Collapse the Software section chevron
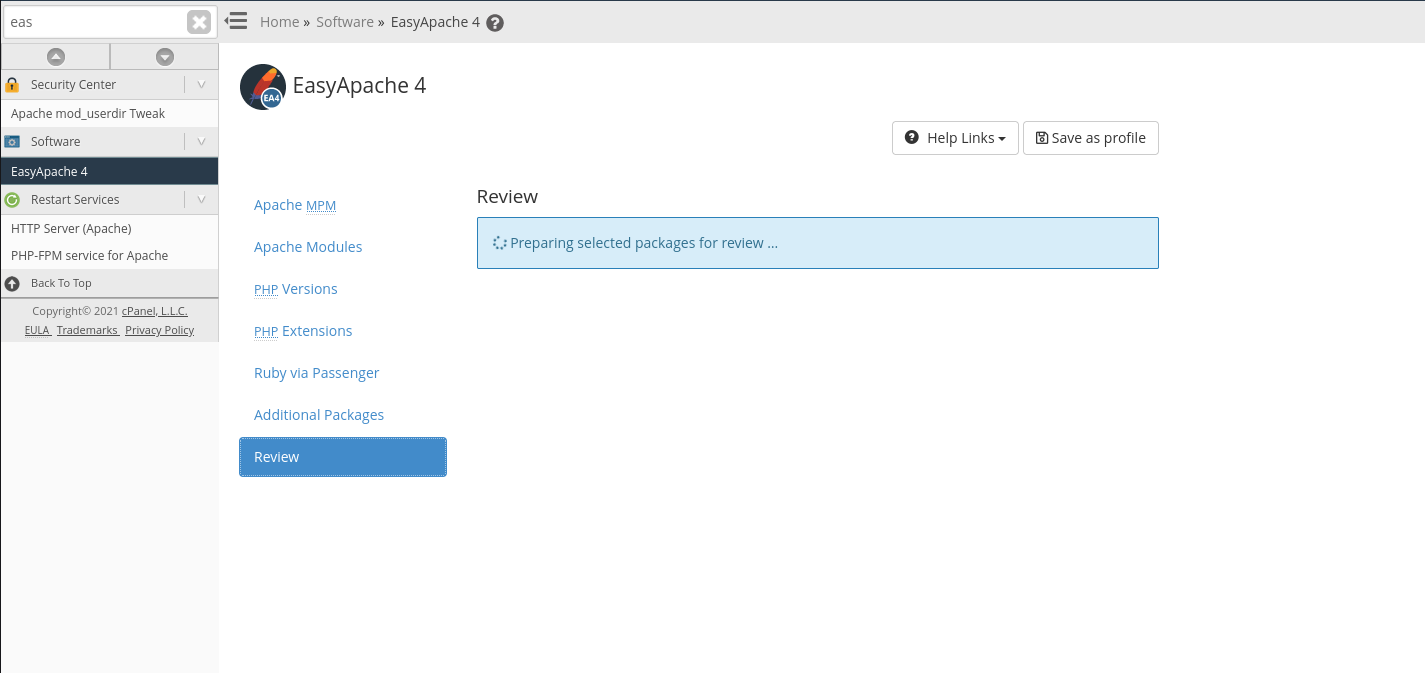 (201, 142)
